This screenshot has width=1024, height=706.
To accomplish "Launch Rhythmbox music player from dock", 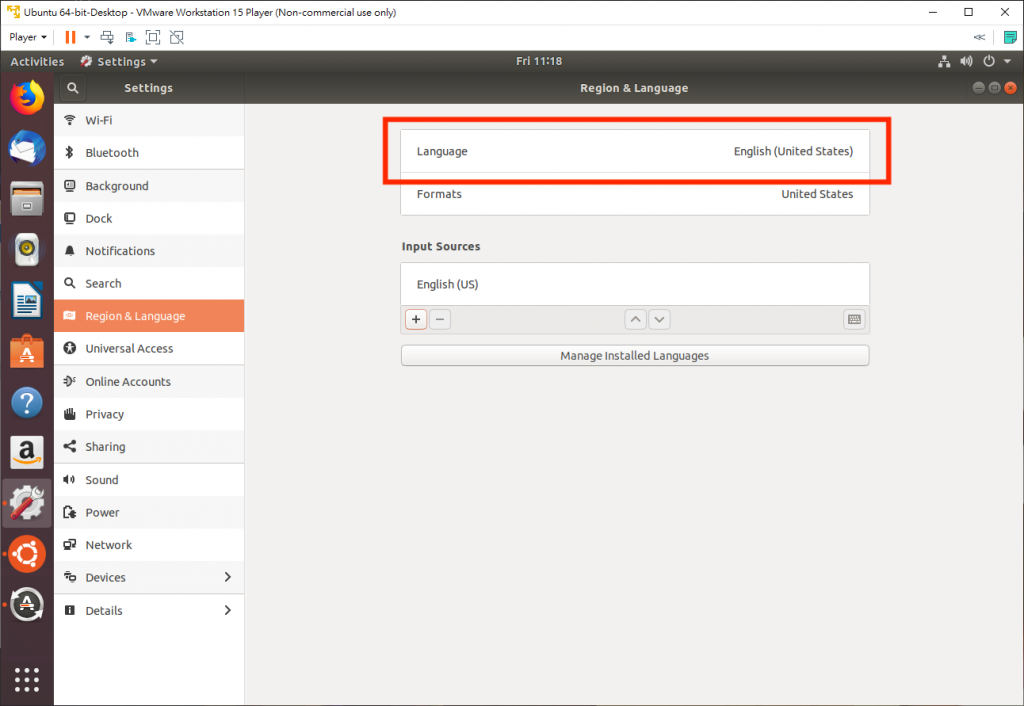I will (27, 249).
